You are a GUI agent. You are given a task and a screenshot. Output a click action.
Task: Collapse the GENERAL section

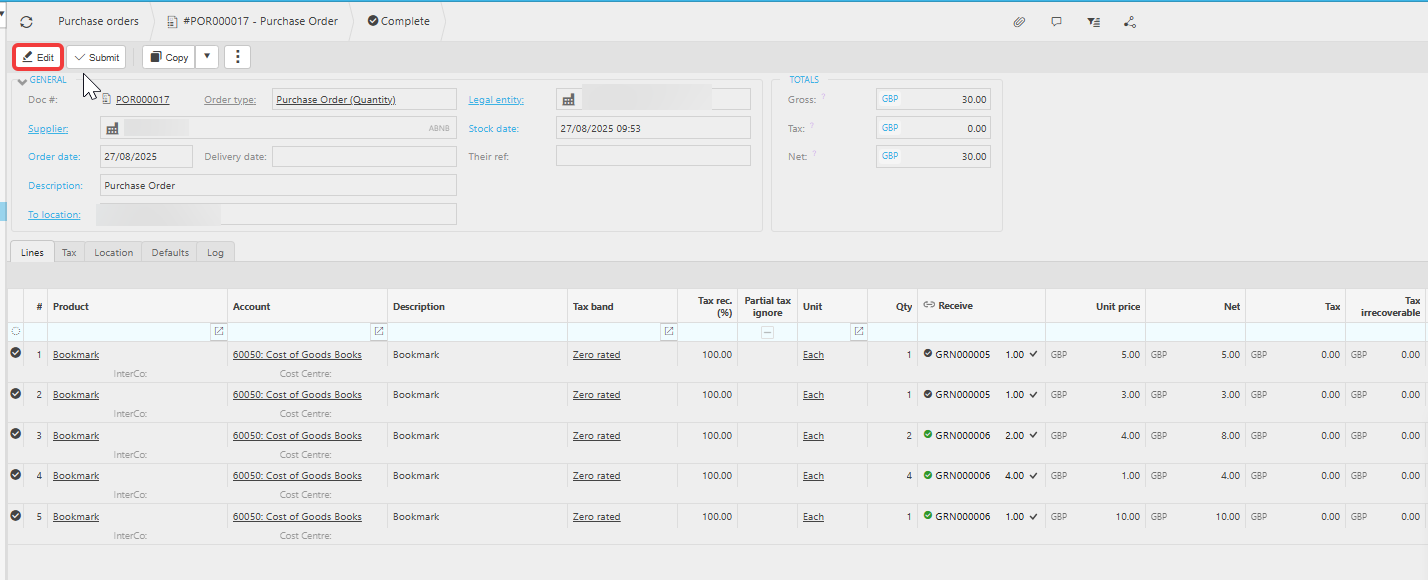(x=22, y=81)
